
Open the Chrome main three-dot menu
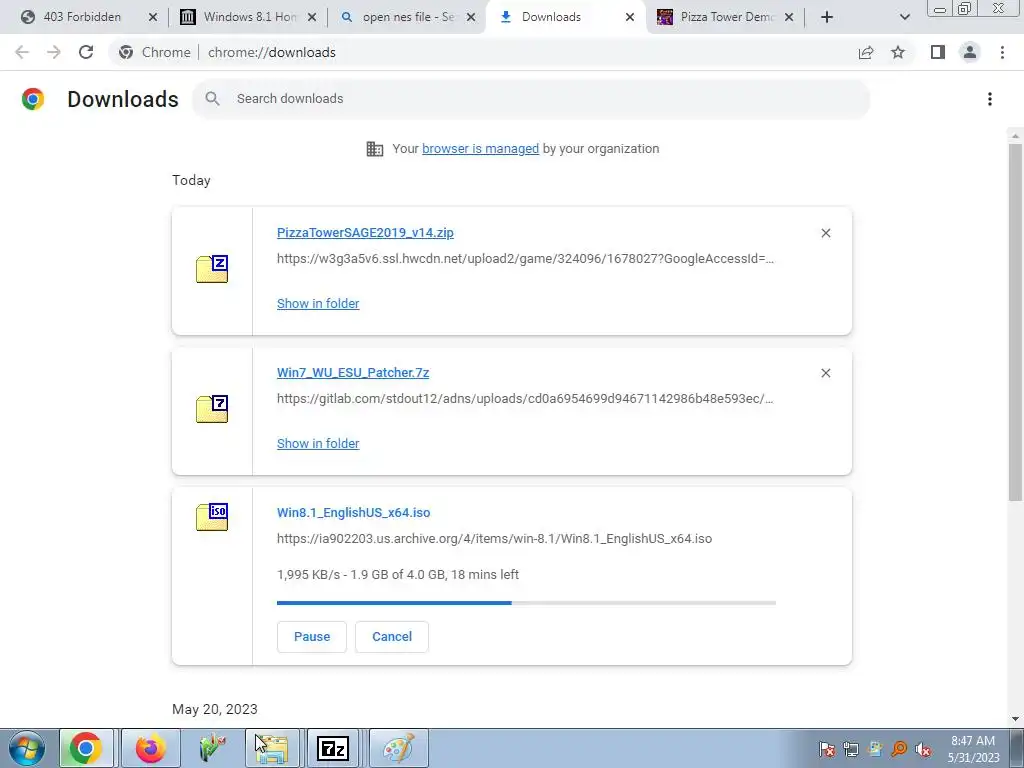(1002, 52)
